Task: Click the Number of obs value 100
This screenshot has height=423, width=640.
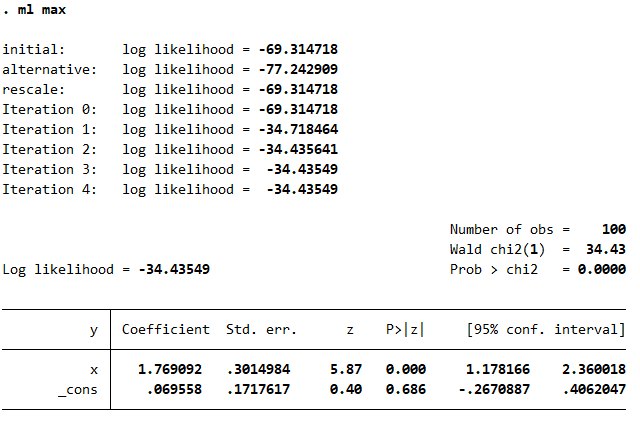Action: click(x=613, y=229)
